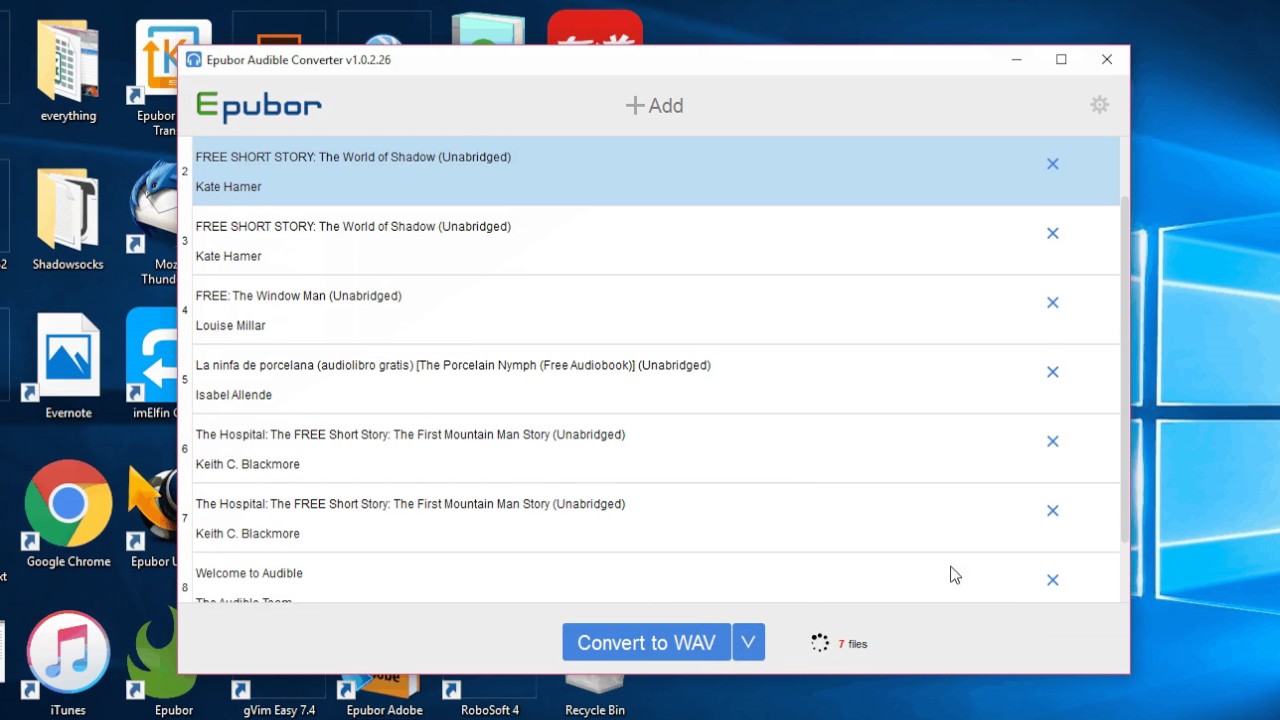Select La ninfa de porcelana title
Image resolution: width=1280 pixels, height=720 pixels.
(453, 366)
